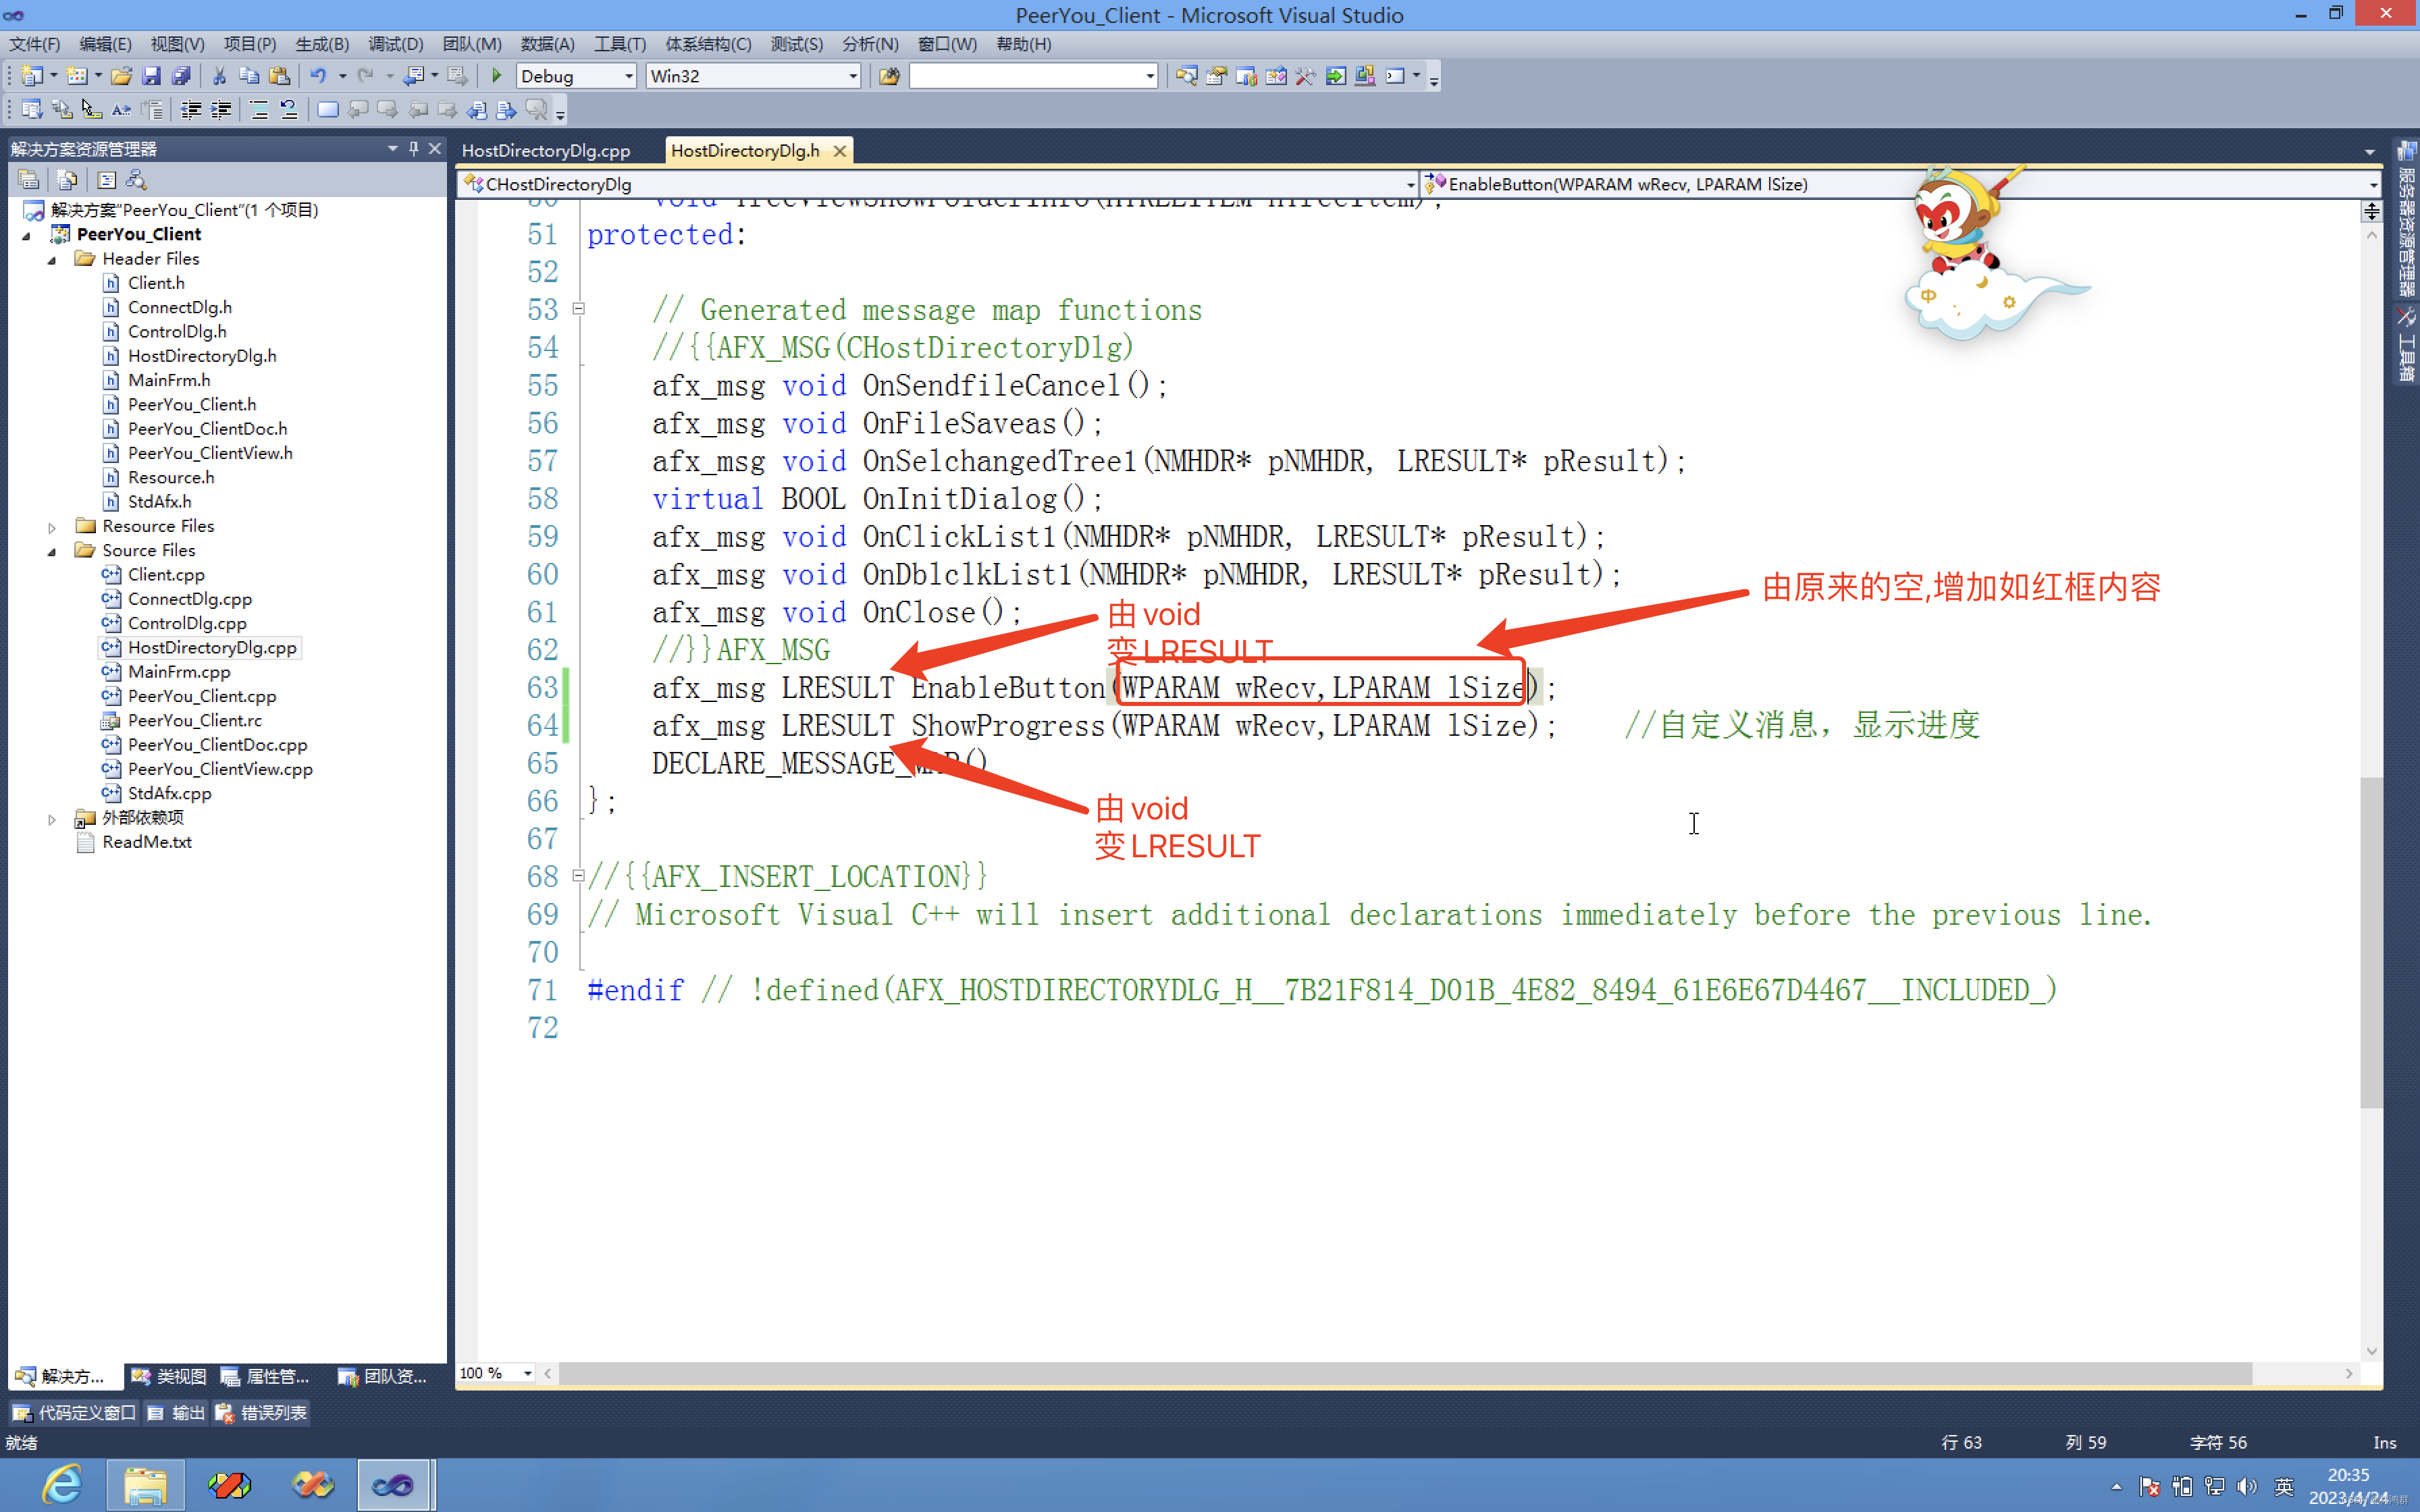Start debugging with the green Run arrow
2420x1512 pixels.
tap(496, 75)
